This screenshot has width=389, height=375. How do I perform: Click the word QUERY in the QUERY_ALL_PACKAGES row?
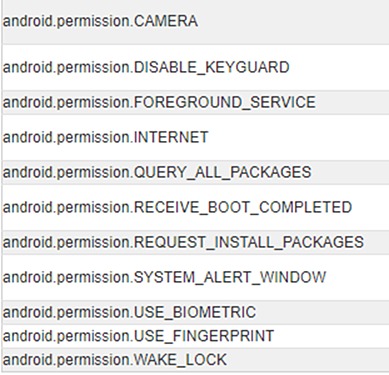[160, 172]
